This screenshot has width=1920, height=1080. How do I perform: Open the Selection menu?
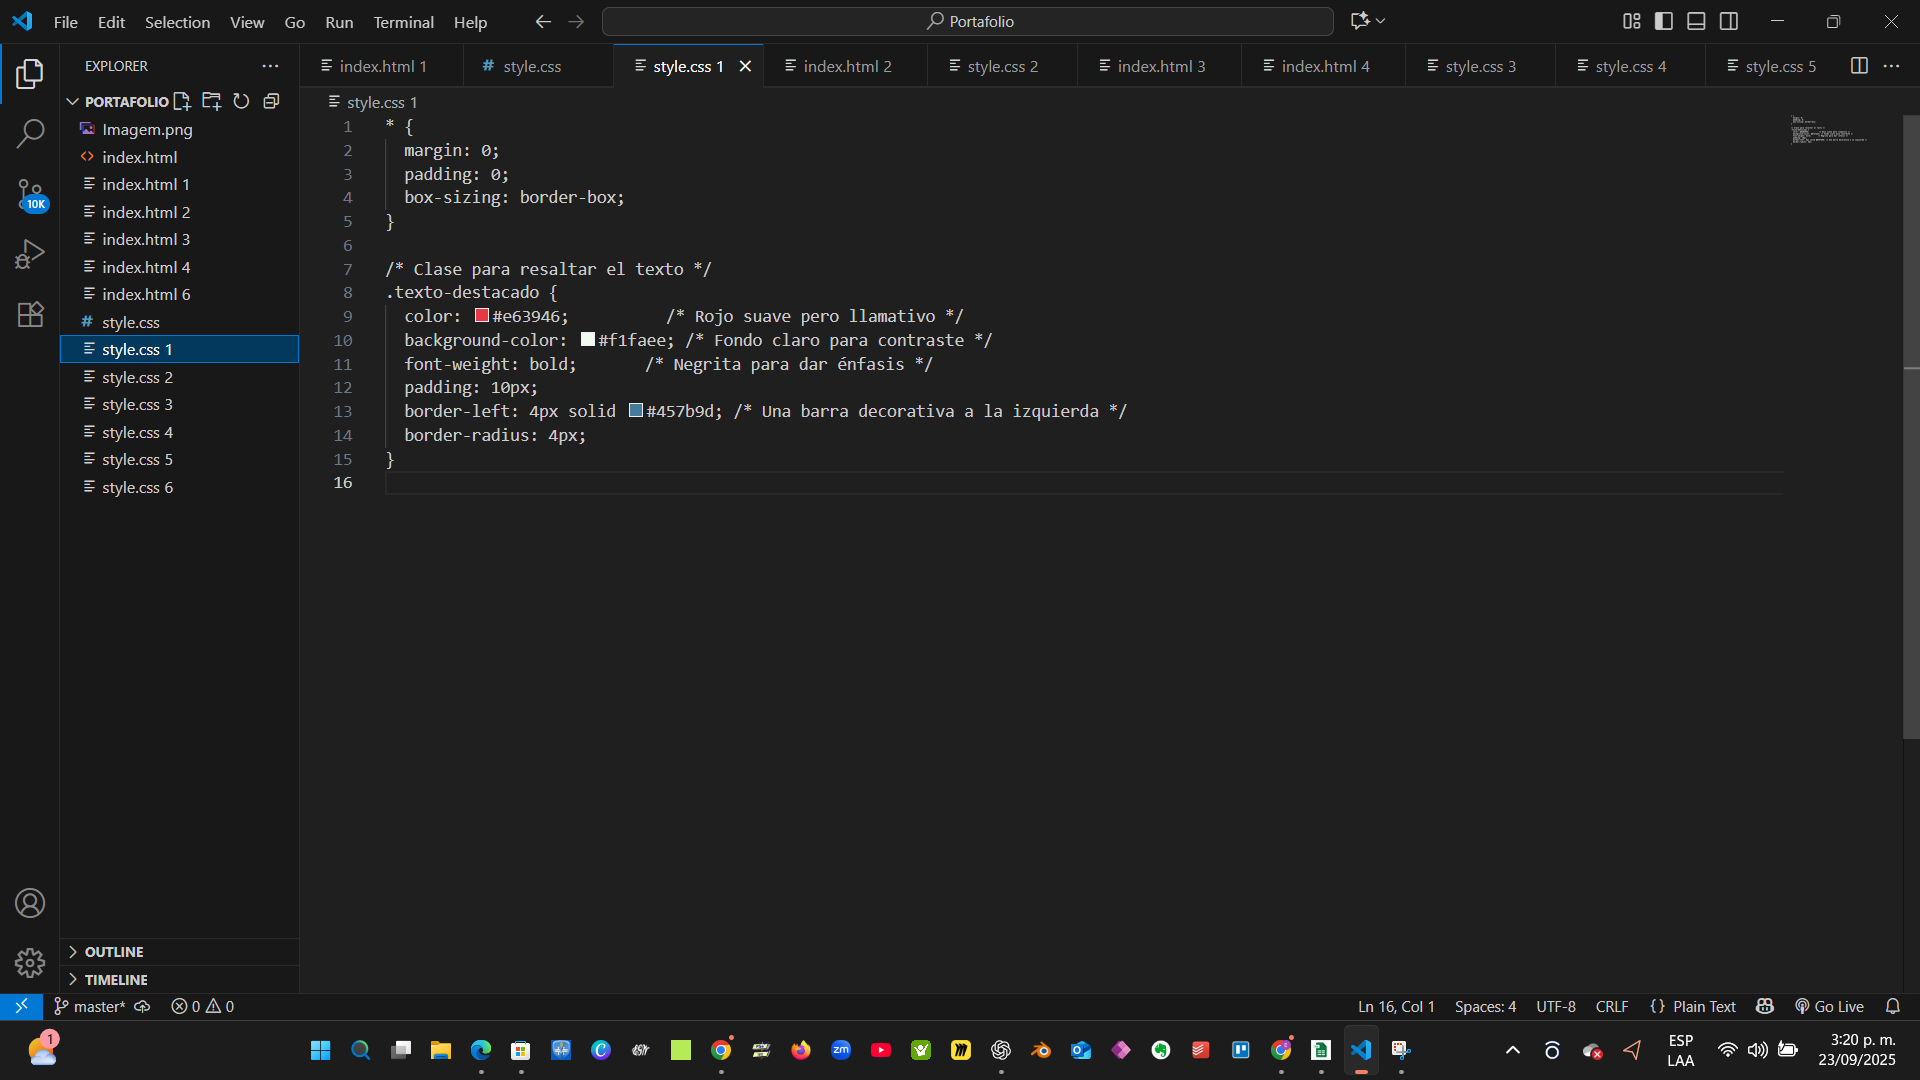(177, 21)
